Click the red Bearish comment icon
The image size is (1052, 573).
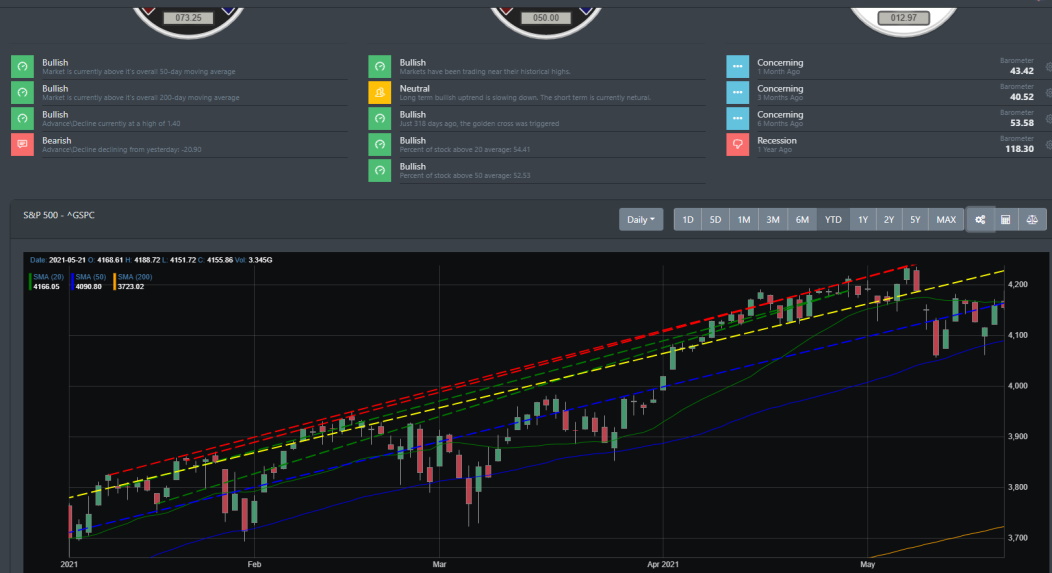(22, 144)
